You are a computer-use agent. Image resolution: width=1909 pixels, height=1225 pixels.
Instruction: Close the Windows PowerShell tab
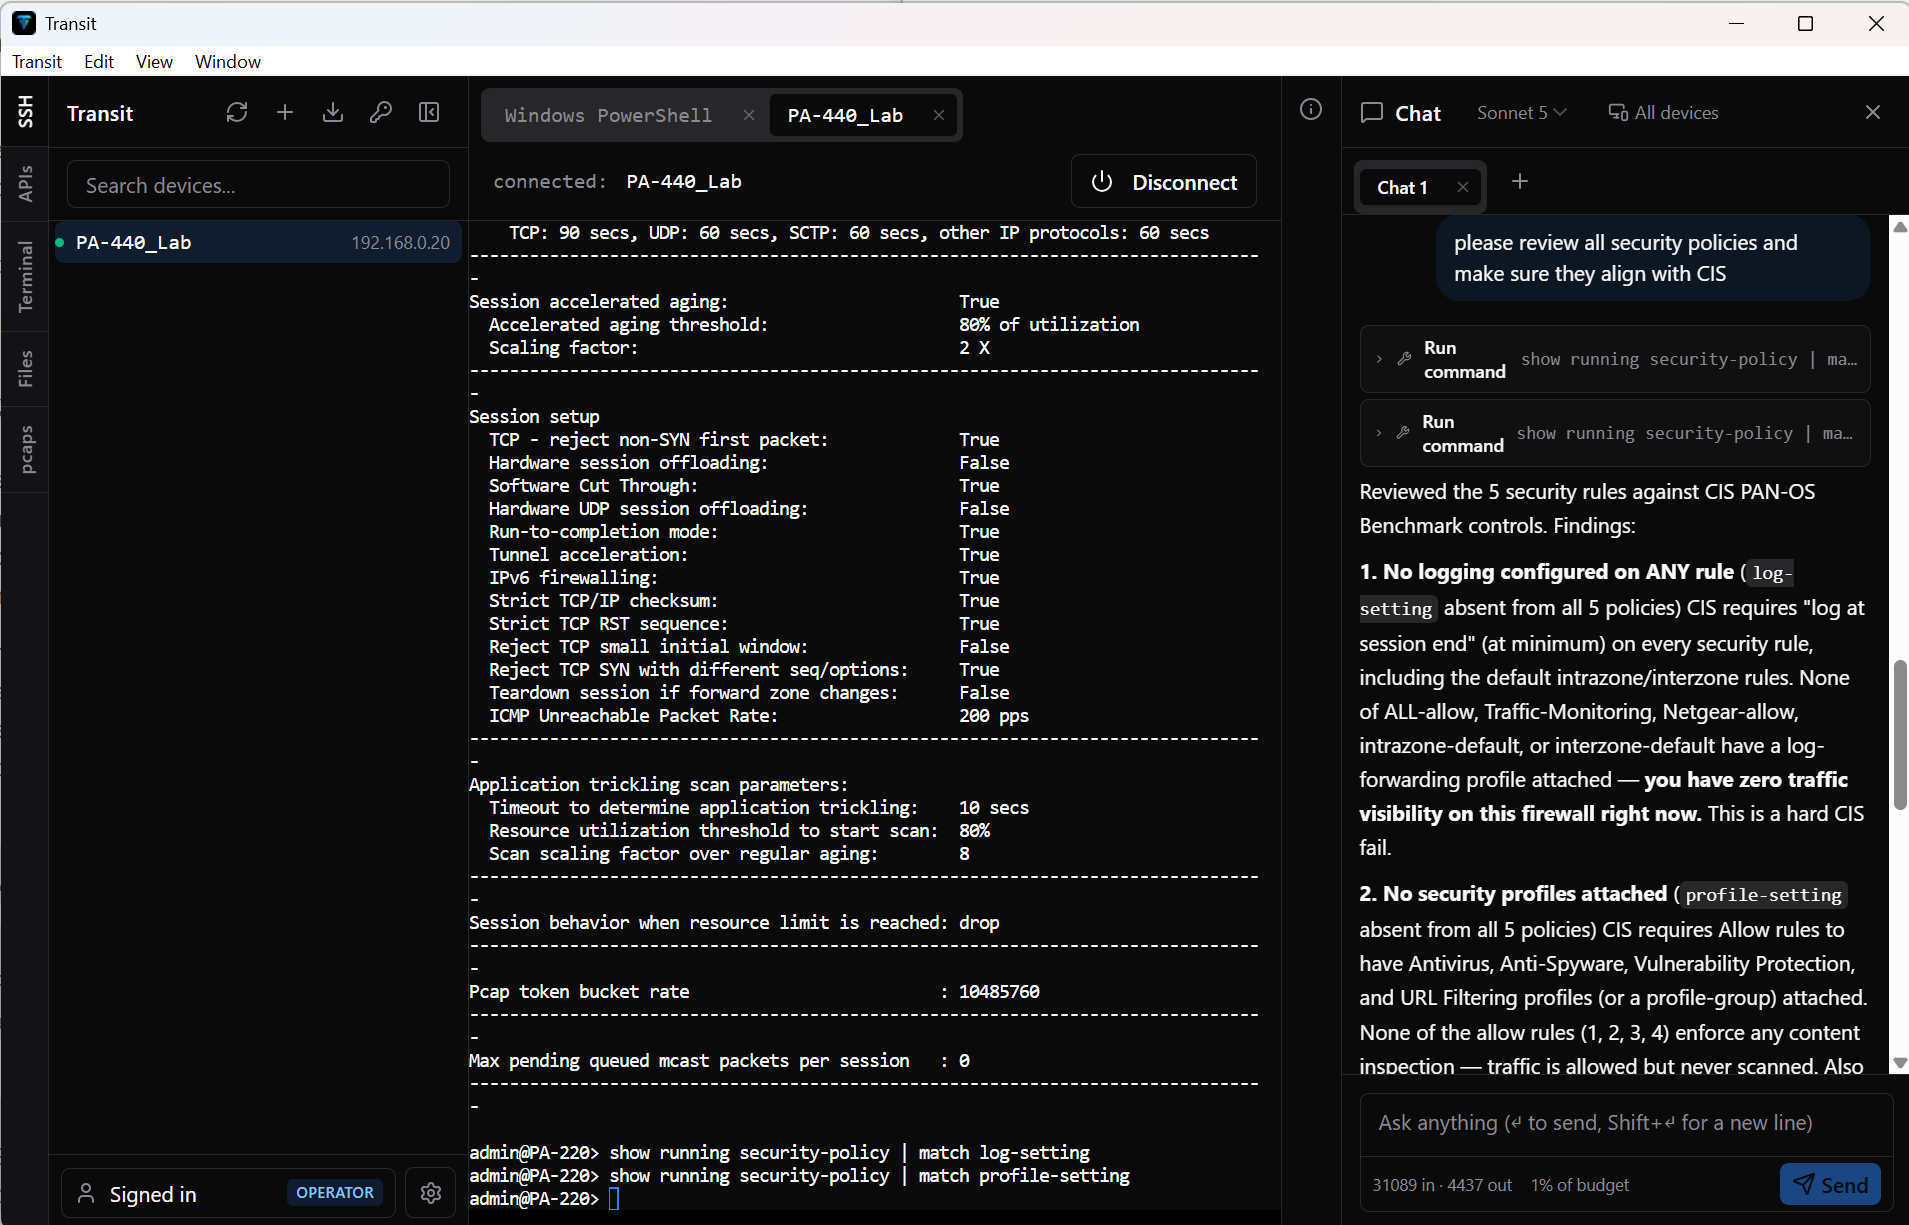749,115
